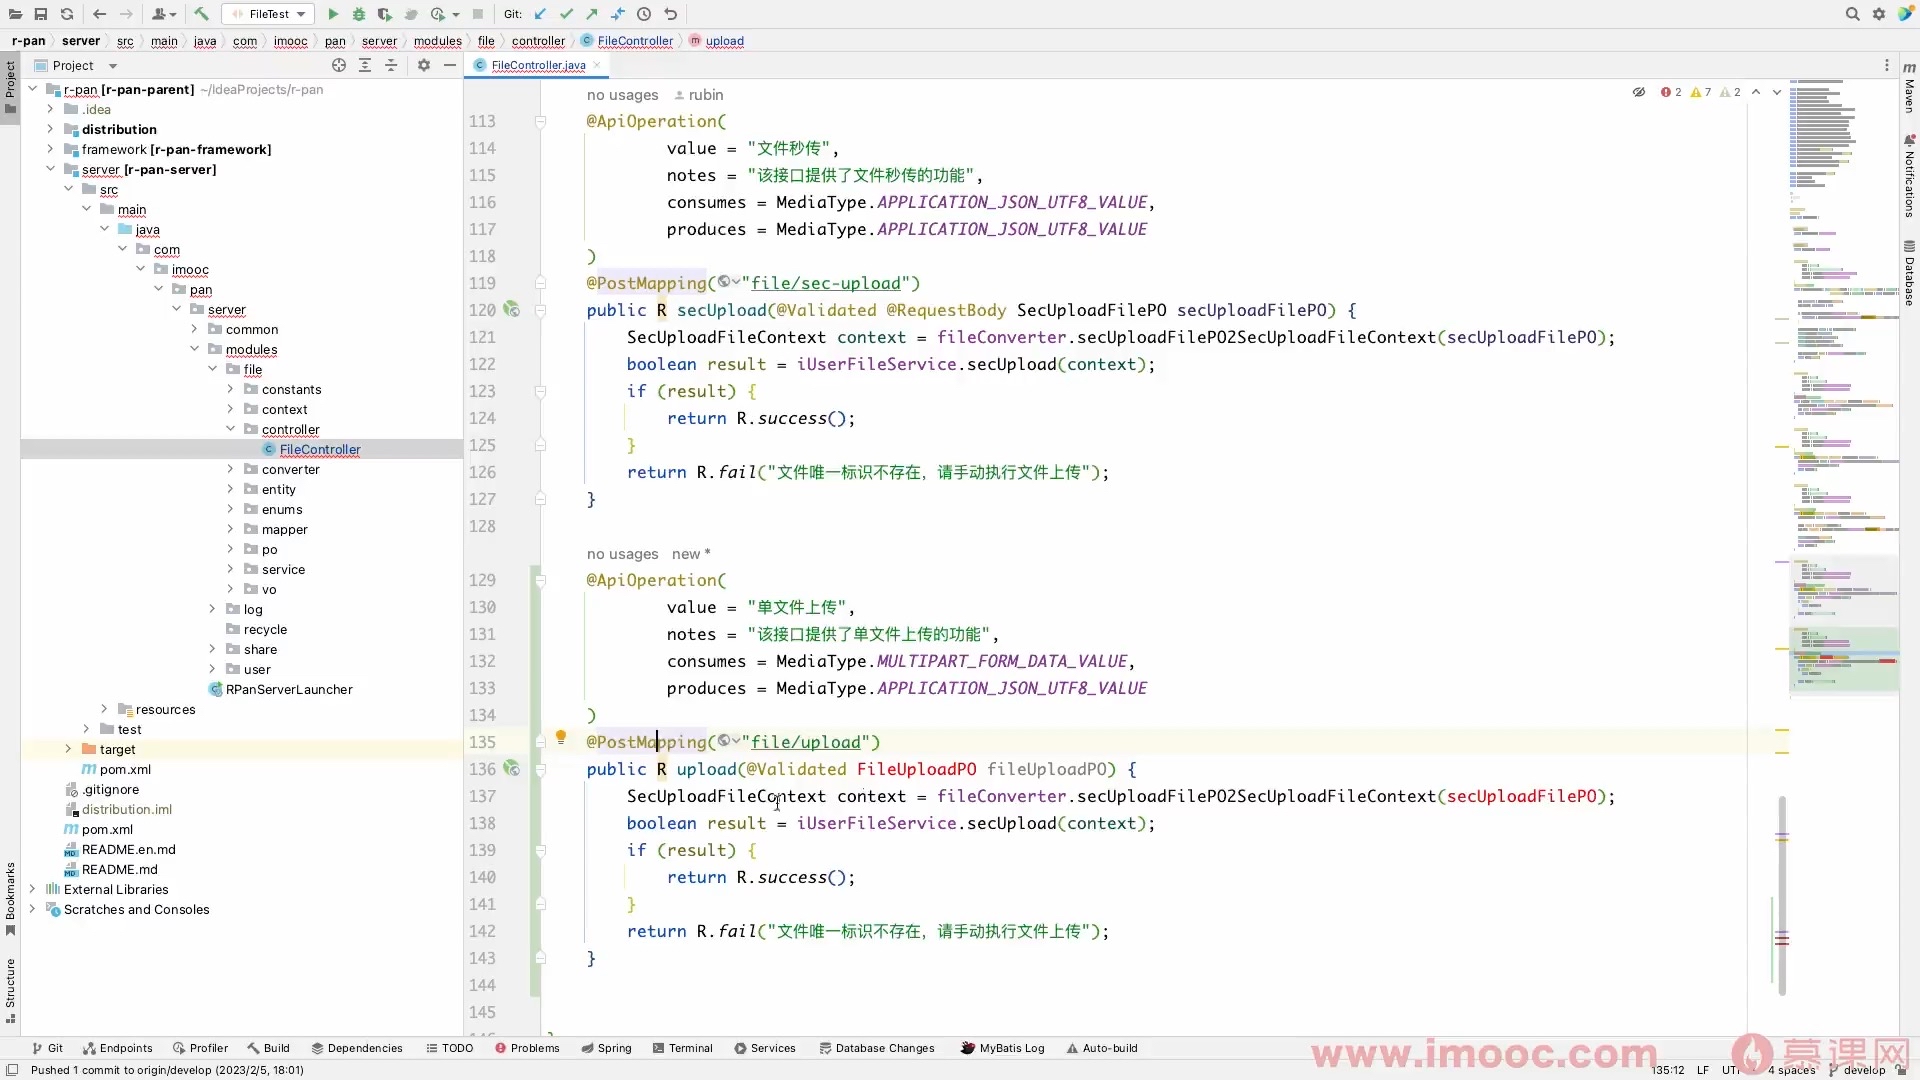The width and height of the screenshot is (1920, 1080).
Task: Click the Revert changes undo icon
Action: (x=671, y=15)
